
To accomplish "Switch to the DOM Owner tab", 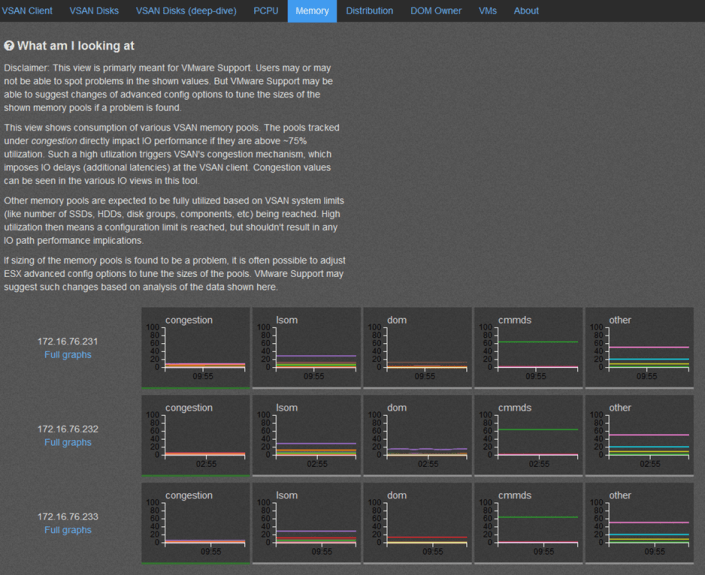I will coord(436,11).
